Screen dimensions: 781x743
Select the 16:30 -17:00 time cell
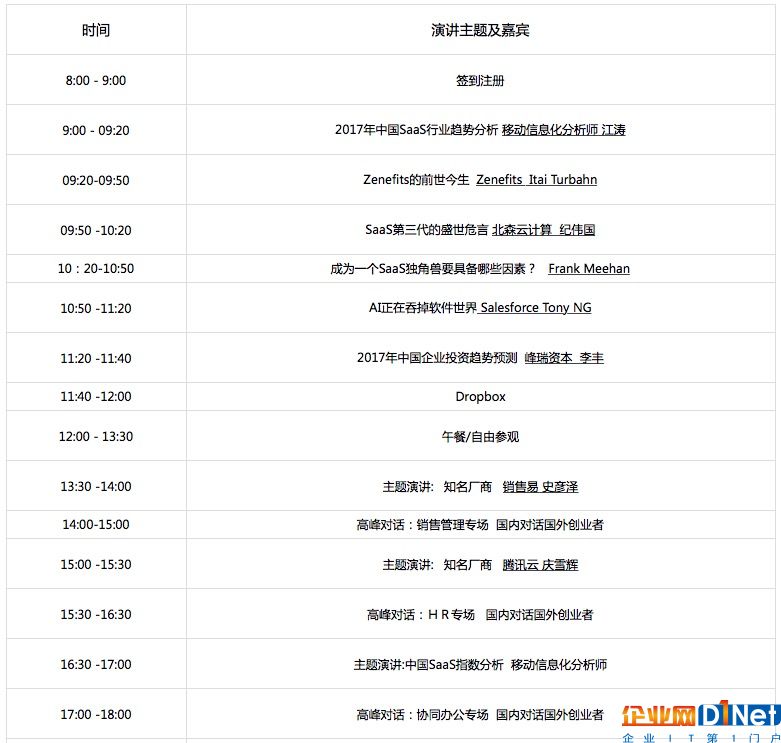[x=96, y=664]
